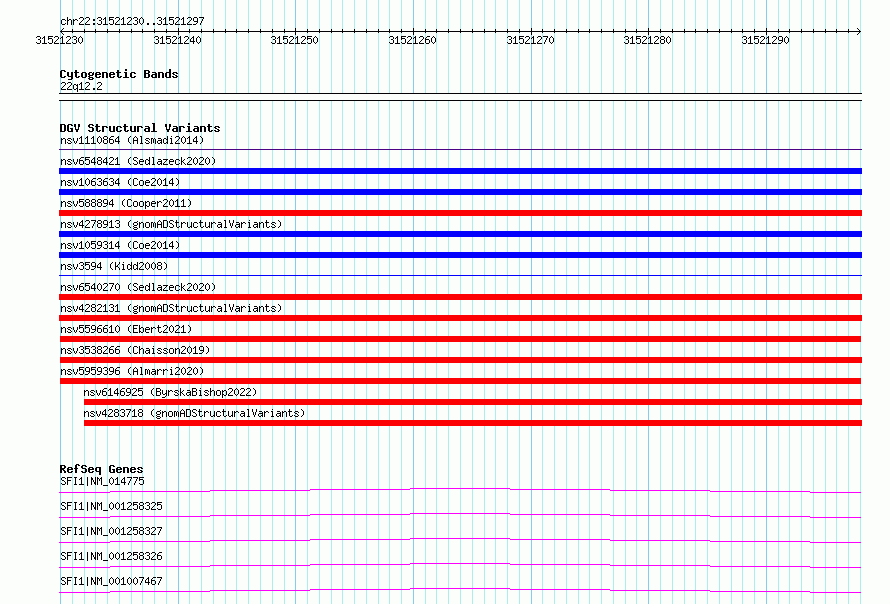This screenshot has height=604, width=890.
Task: Click ruler position 31521250
Action: coord(295,40)
